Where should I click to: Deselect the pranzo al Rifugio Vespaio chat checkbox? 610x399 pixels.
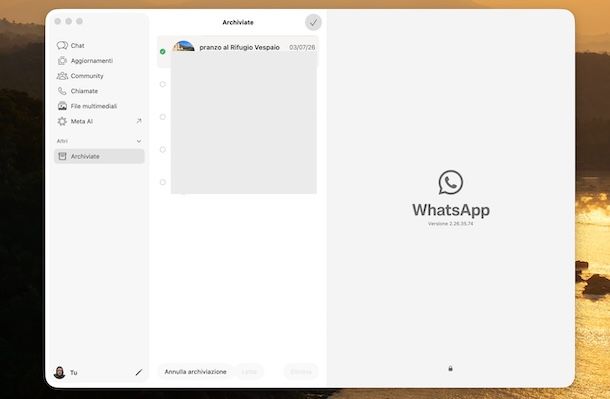163,51
